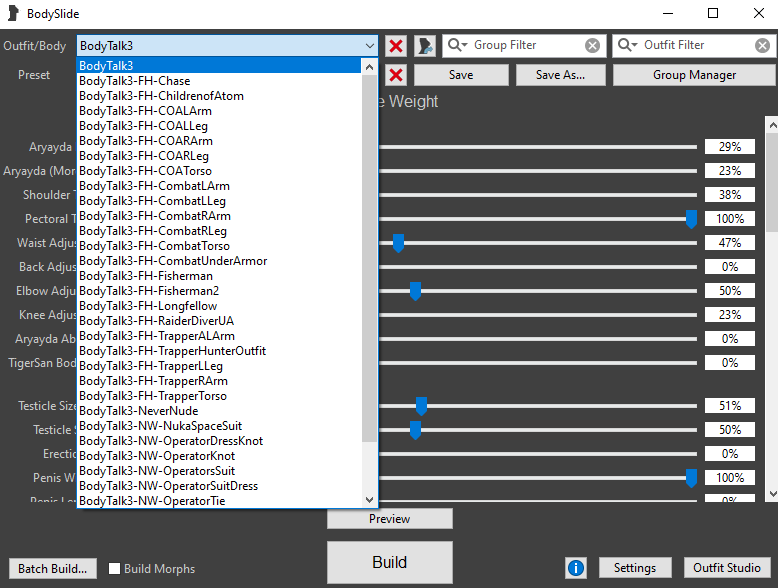Open Batch Build dialog

point(53,568)
